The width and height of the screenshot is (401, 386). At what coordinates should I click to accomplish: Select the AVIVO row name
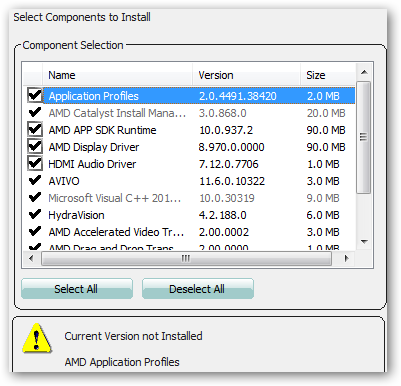[64, 181]
